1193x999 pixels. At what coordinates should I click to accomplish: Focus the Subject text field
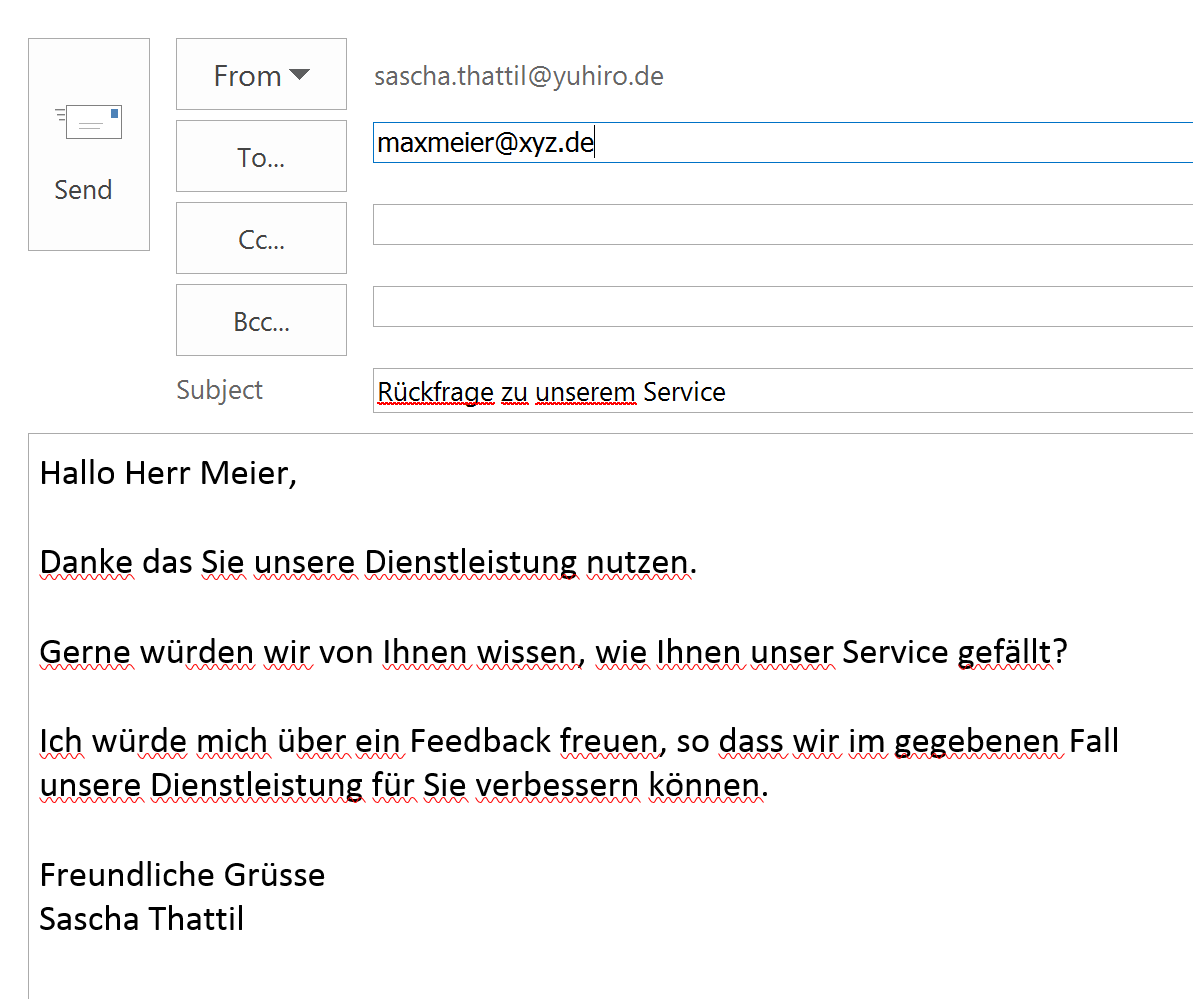tap(780, 391)
